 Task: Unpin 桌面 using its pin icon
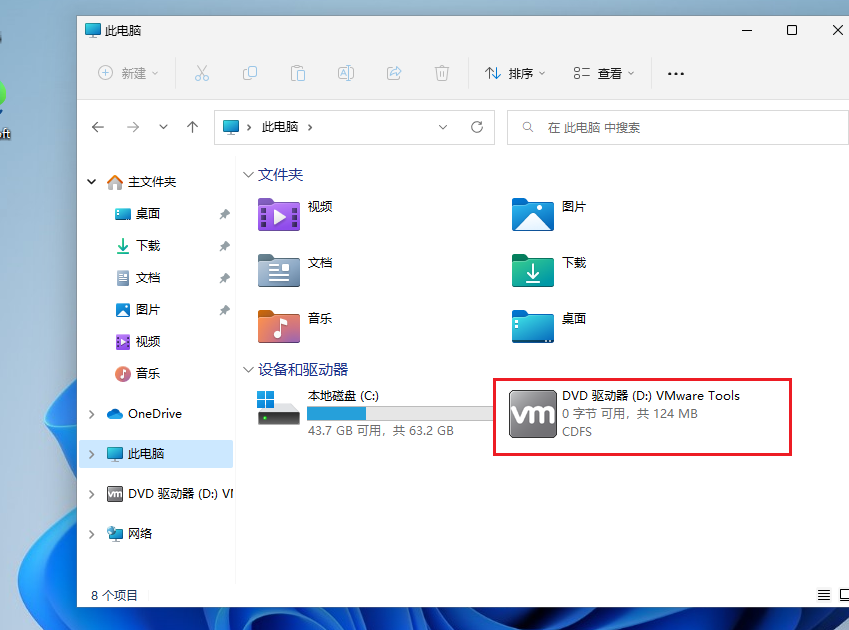[224, 214]
